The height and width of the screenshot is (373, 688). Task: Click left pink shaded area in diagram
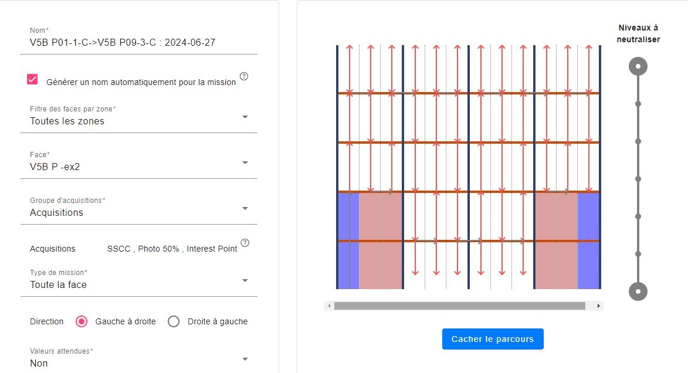click(x=380, y=240)
